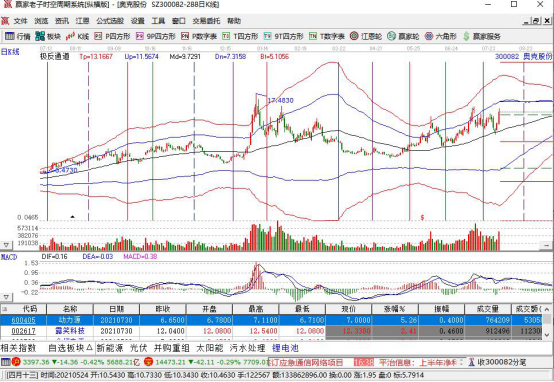Open the 板块 sector toolbar icon
The image size is (554, 382).
point(48,36)
